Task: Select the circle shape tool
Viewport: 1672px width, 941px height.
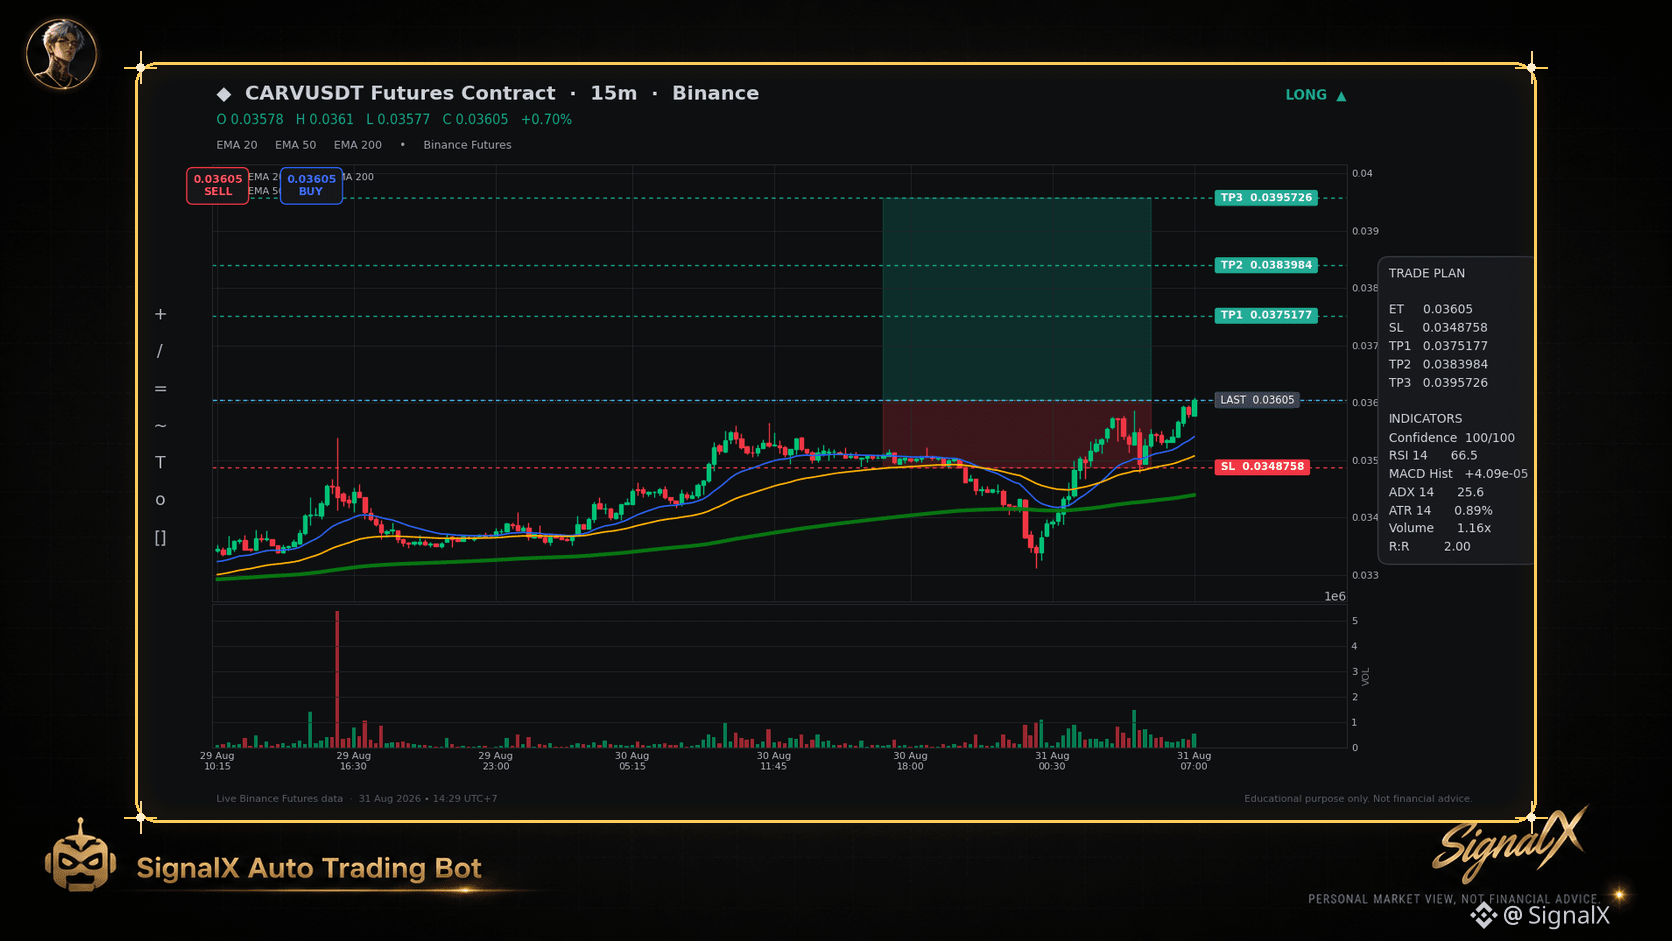Action: point(160,500)
